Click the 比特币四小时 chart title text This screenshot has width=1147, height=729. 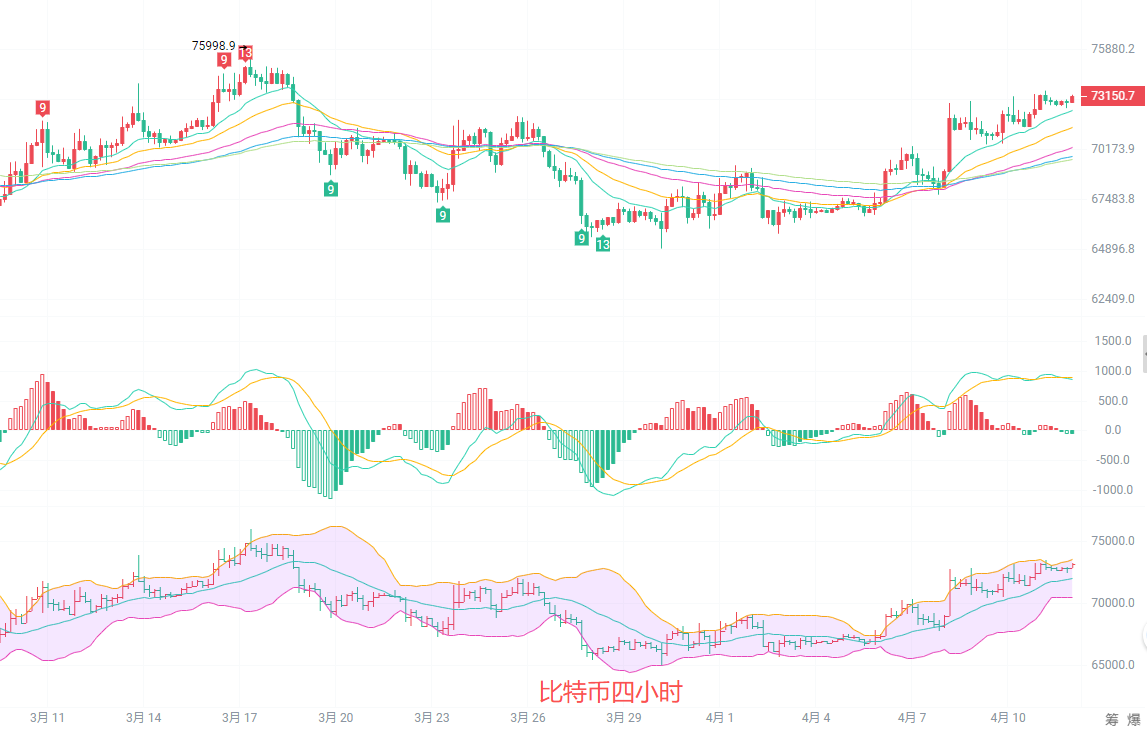(610, 692)
